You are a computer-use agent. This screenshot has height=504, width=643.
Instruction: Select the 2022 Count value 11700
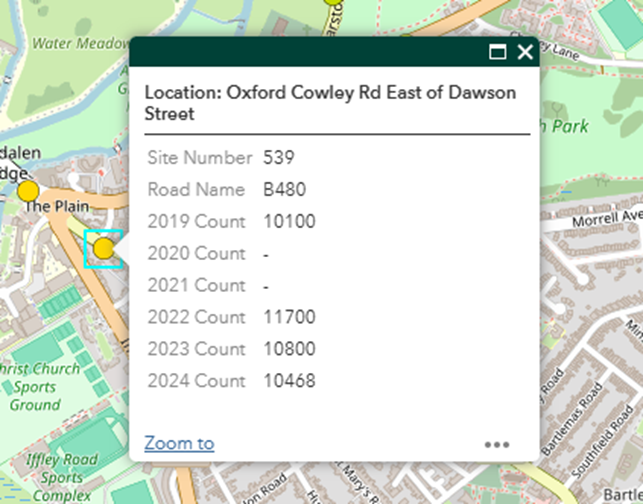(289, 318)
